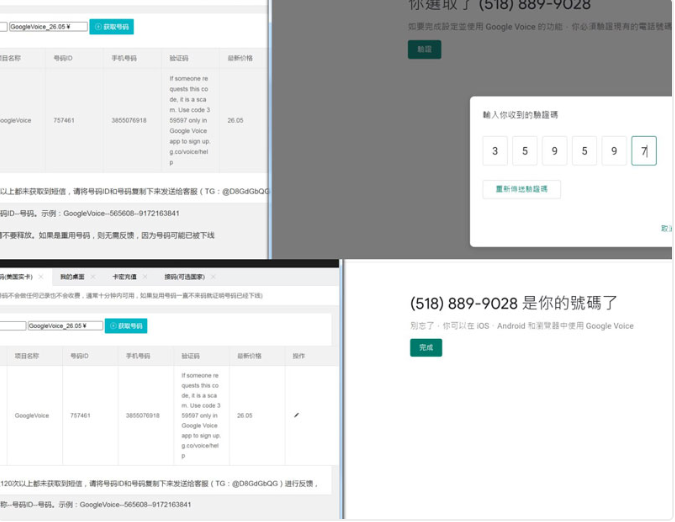
Task: Click example text GoogleVoice--565608--9172163841 in upper-left panel
Action: [x=121, y=213]
